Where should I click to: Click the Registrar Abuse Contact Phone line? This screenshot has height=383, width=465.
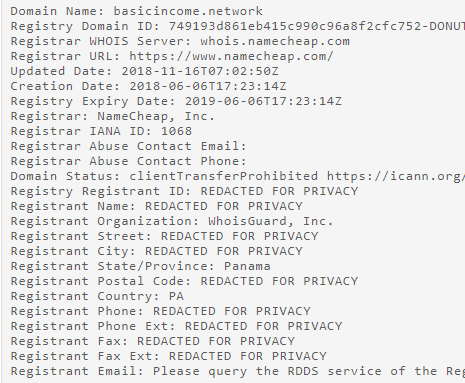pyautogui.click(x=128, y=161)
